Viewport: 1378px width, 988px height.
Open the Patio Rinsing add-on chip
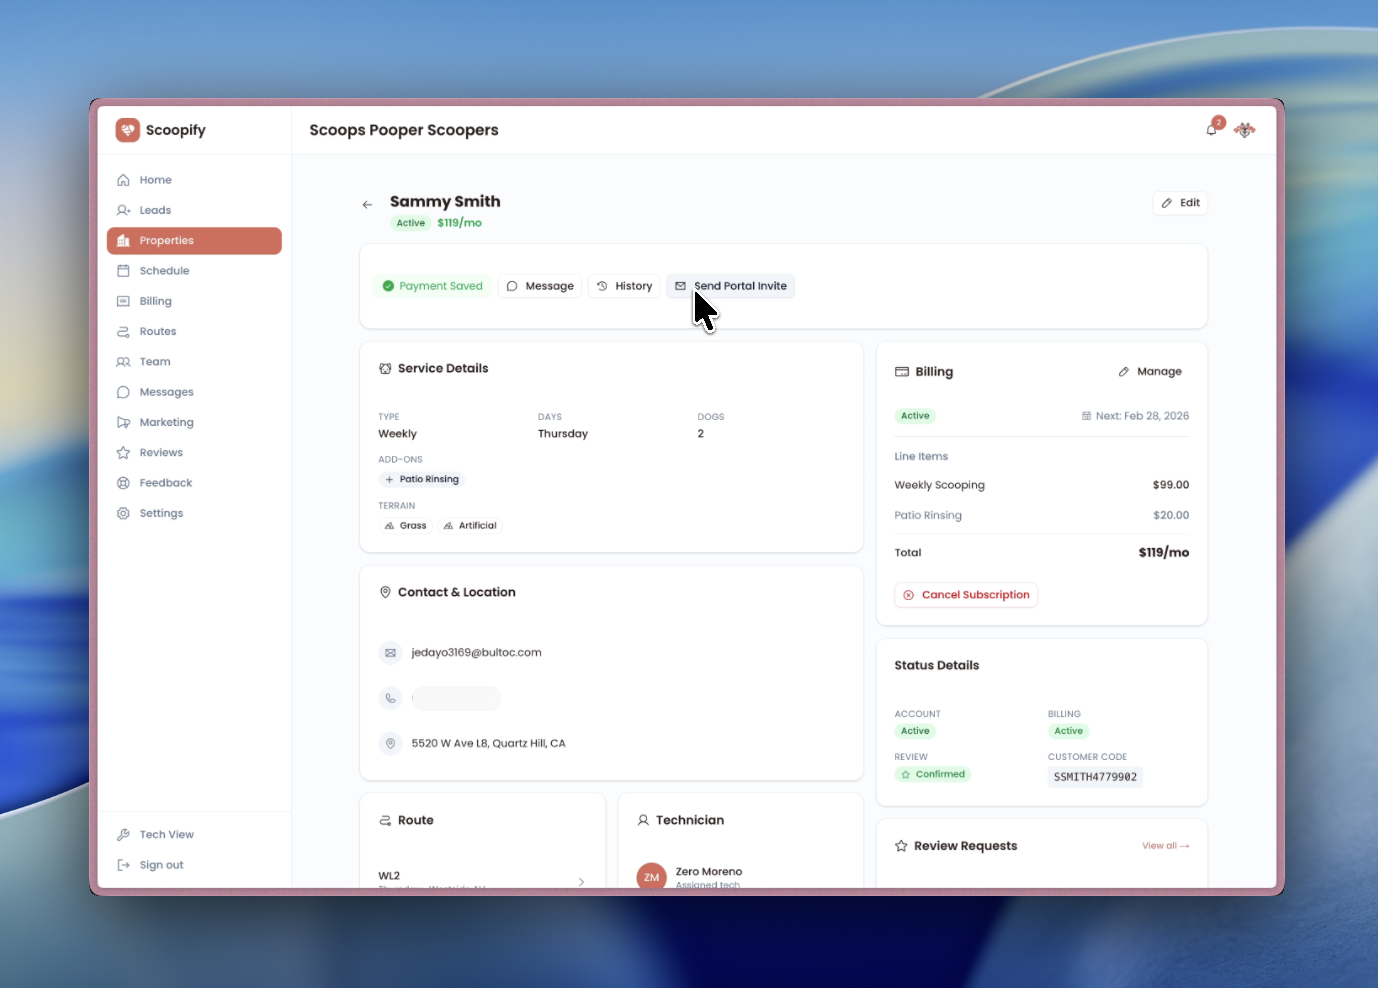point(421,479)
